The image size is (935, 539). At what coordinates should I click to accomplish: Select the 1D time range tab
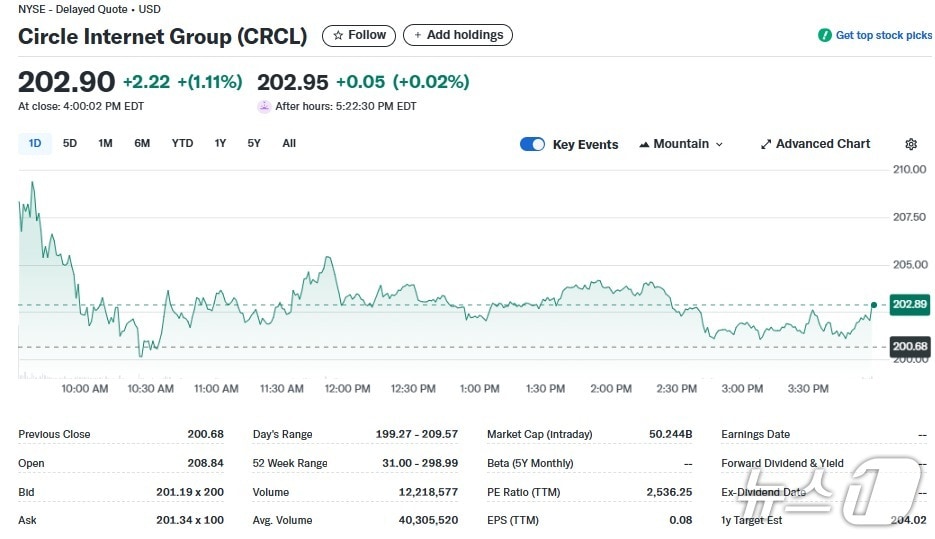tap(35, 143)
